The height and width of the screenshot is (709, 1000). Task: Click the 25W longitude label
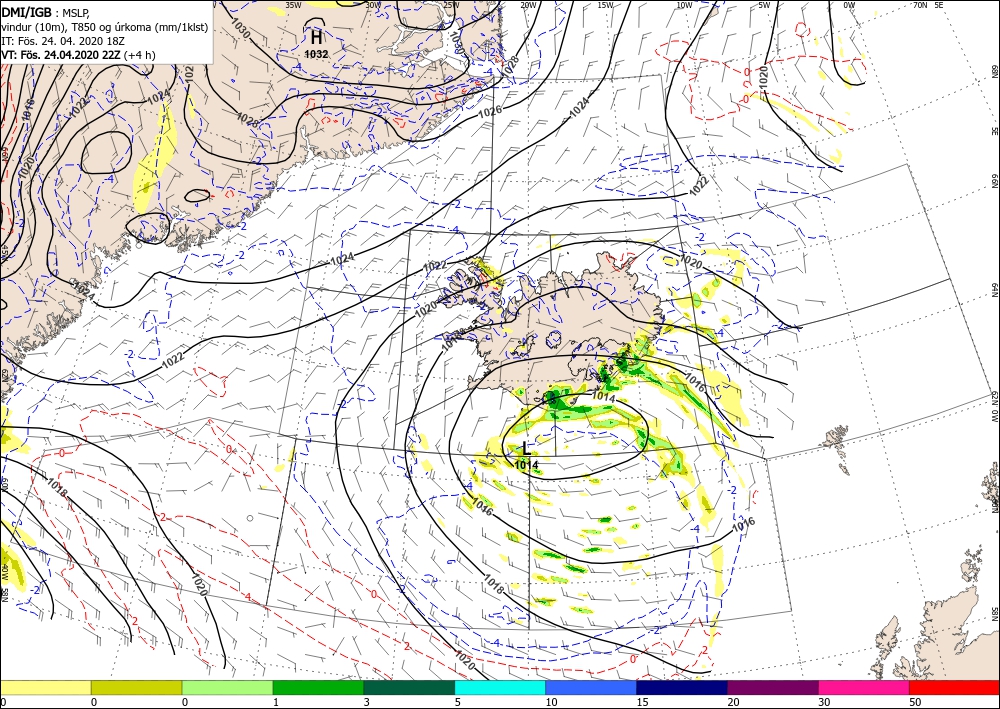[451, 5]
